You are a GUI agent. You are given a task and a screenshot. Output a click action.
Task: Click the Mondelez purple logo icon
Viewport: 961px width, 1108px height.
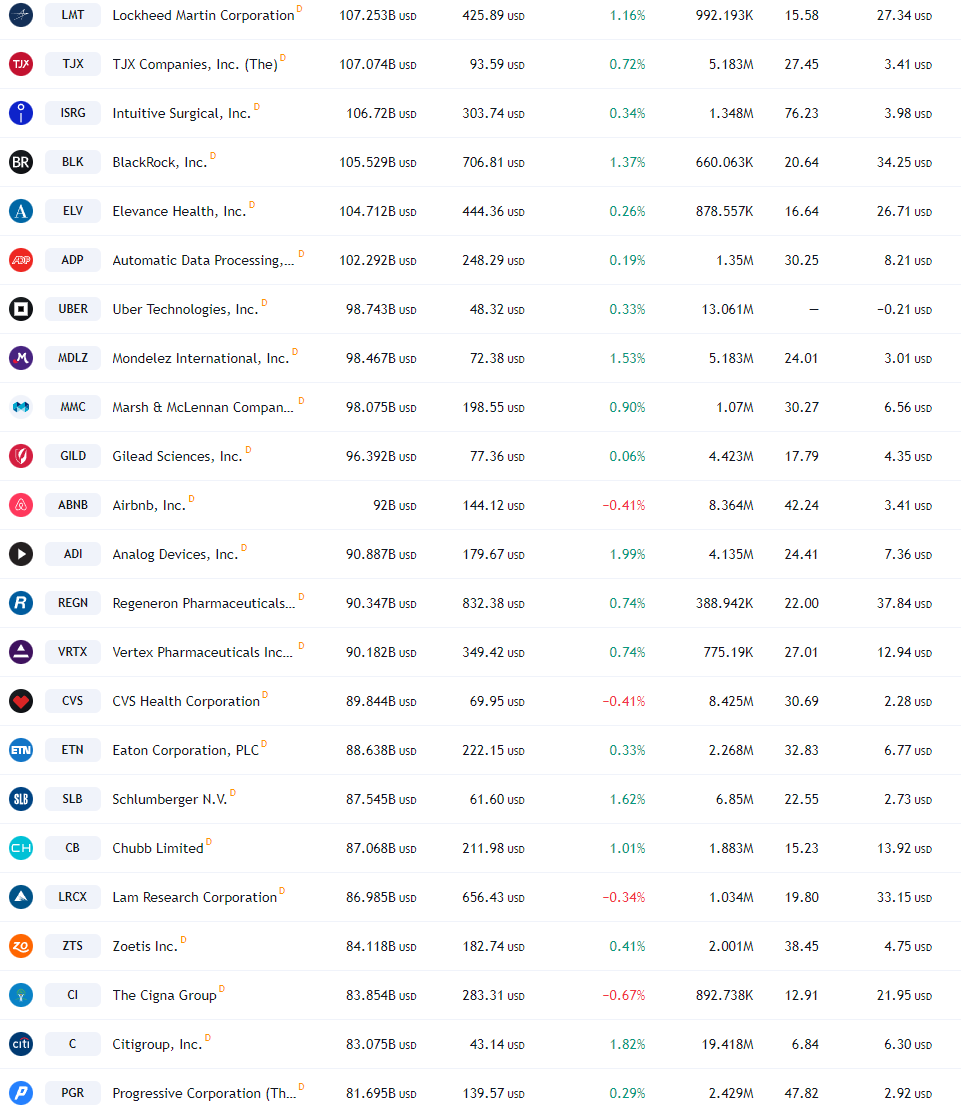tap(21, 358)
